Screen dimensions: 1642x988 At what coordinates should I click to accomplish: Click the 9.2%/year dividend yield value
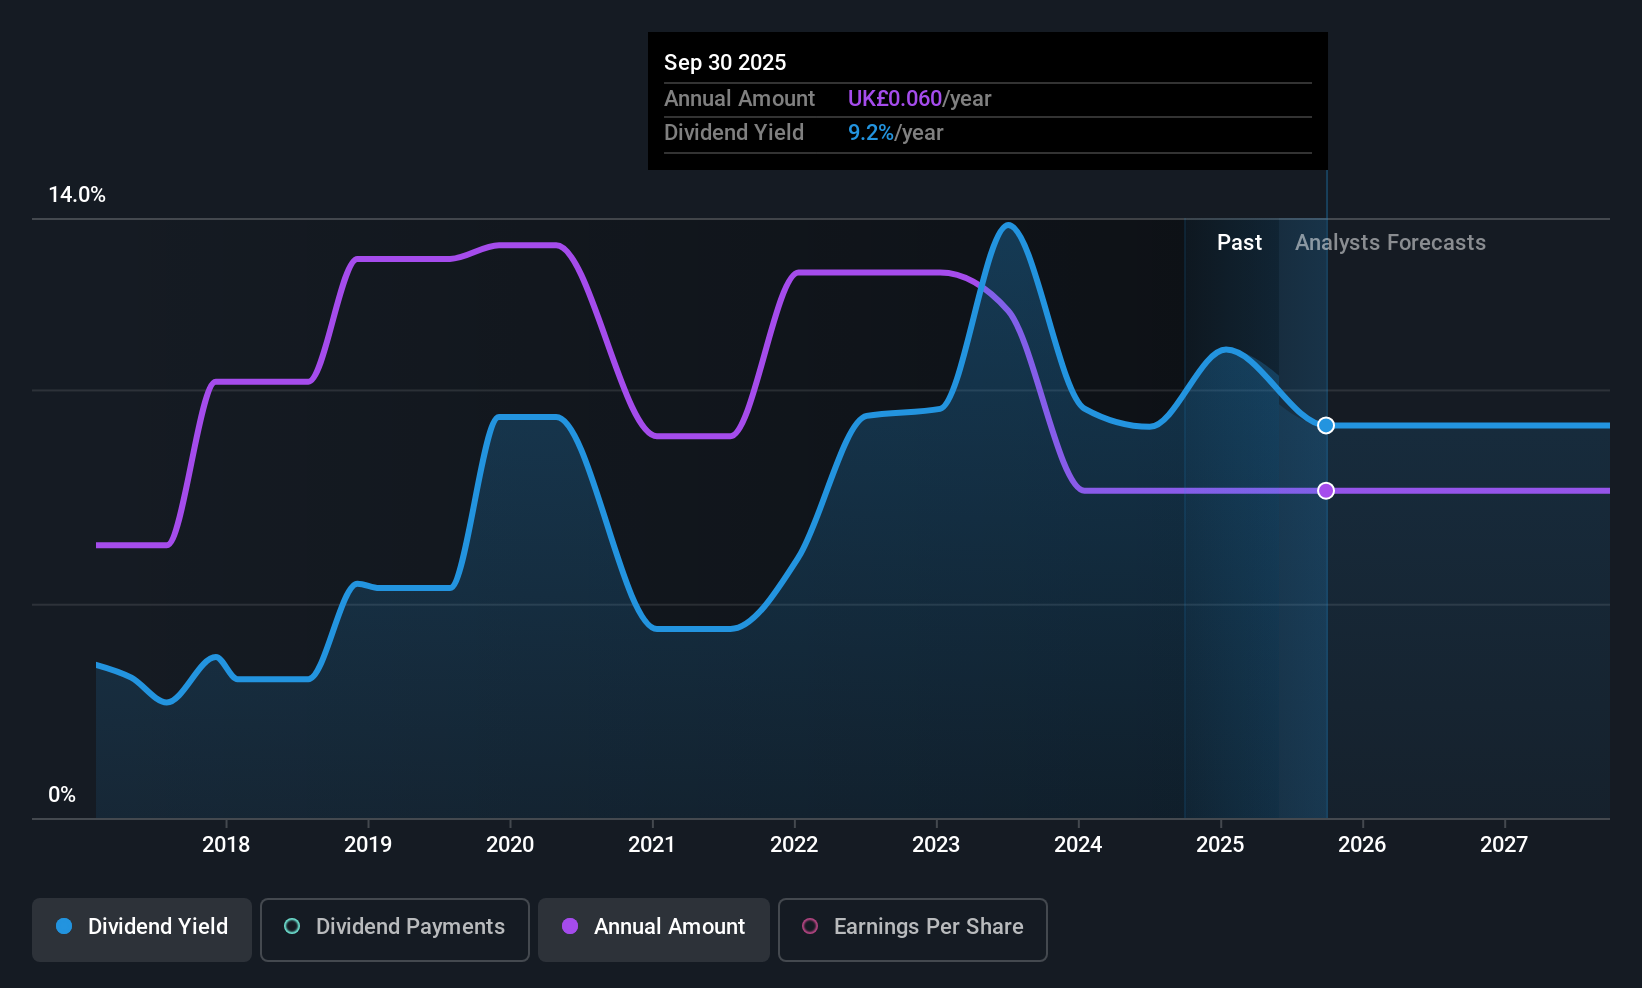896,133
